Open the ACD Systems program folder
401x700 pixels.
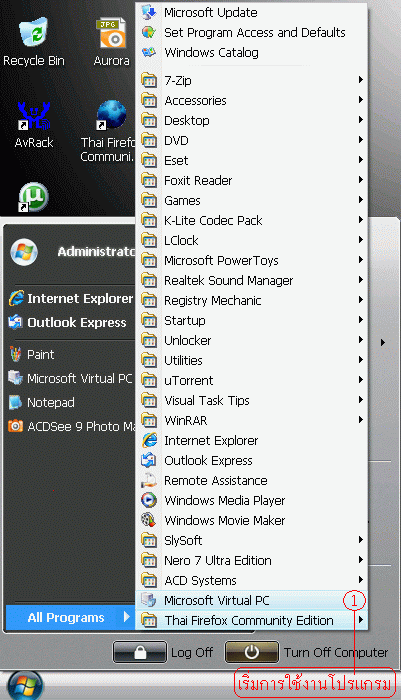click(x=251, y=580)
